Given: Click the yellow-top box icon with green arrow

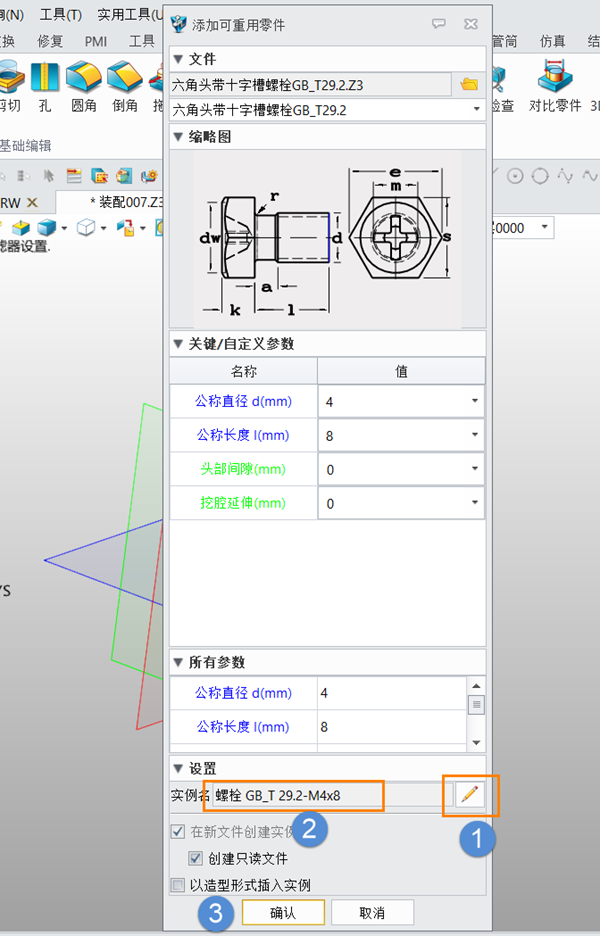Looking at the screenshot, I should pyautogui.click(x=21, y=227).
